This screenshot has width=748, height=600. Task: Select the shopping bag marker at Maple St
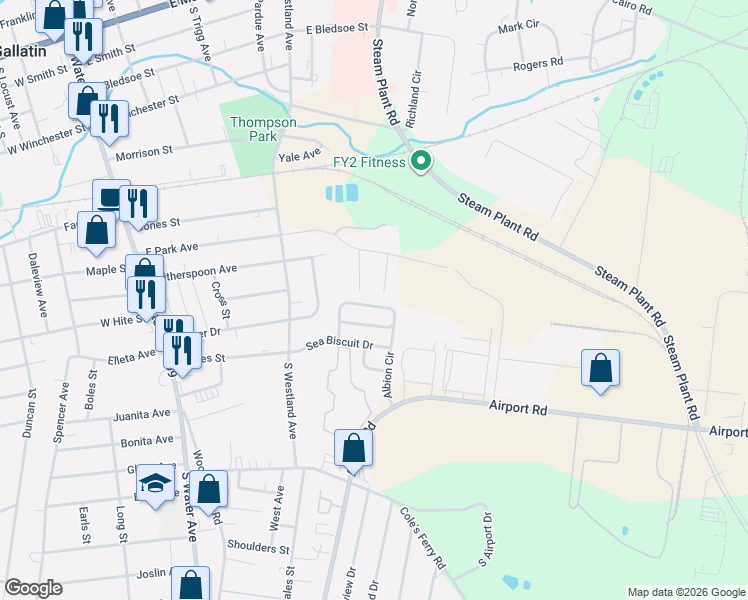pyautogui.click(x=145, y=266)
